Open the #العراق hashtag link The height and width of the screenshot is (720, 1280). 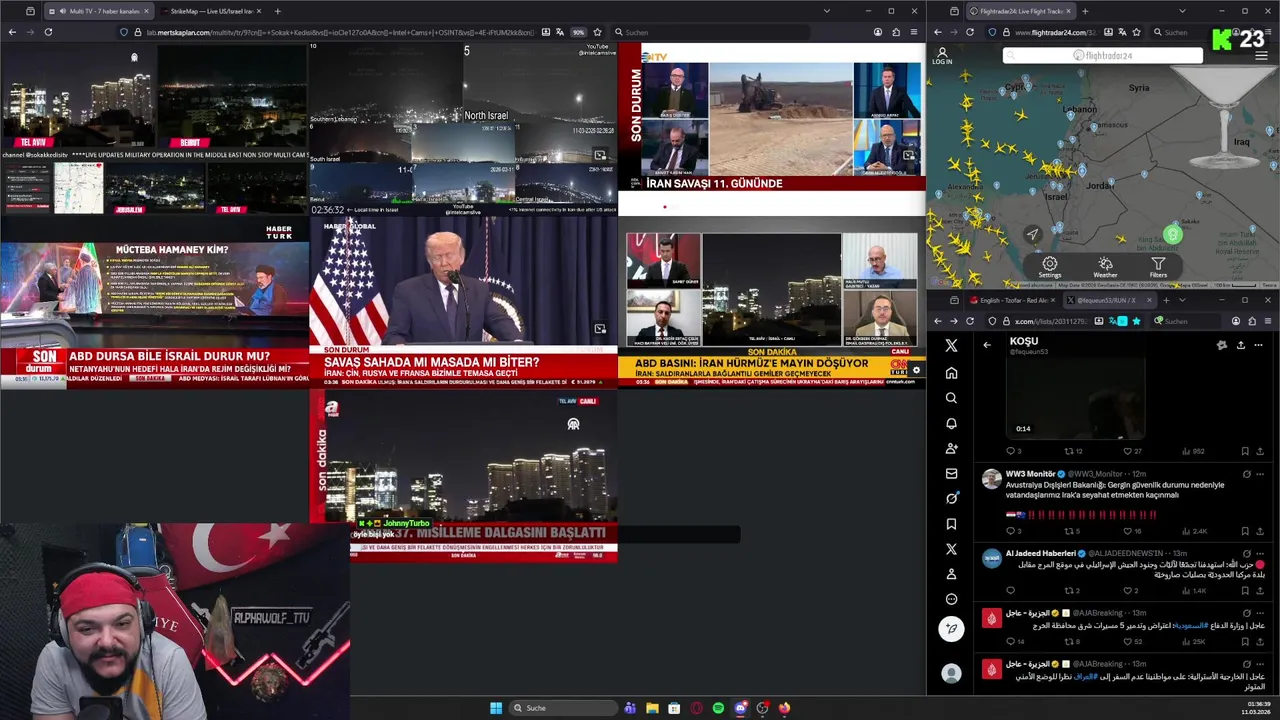[x=1085, y=676]
